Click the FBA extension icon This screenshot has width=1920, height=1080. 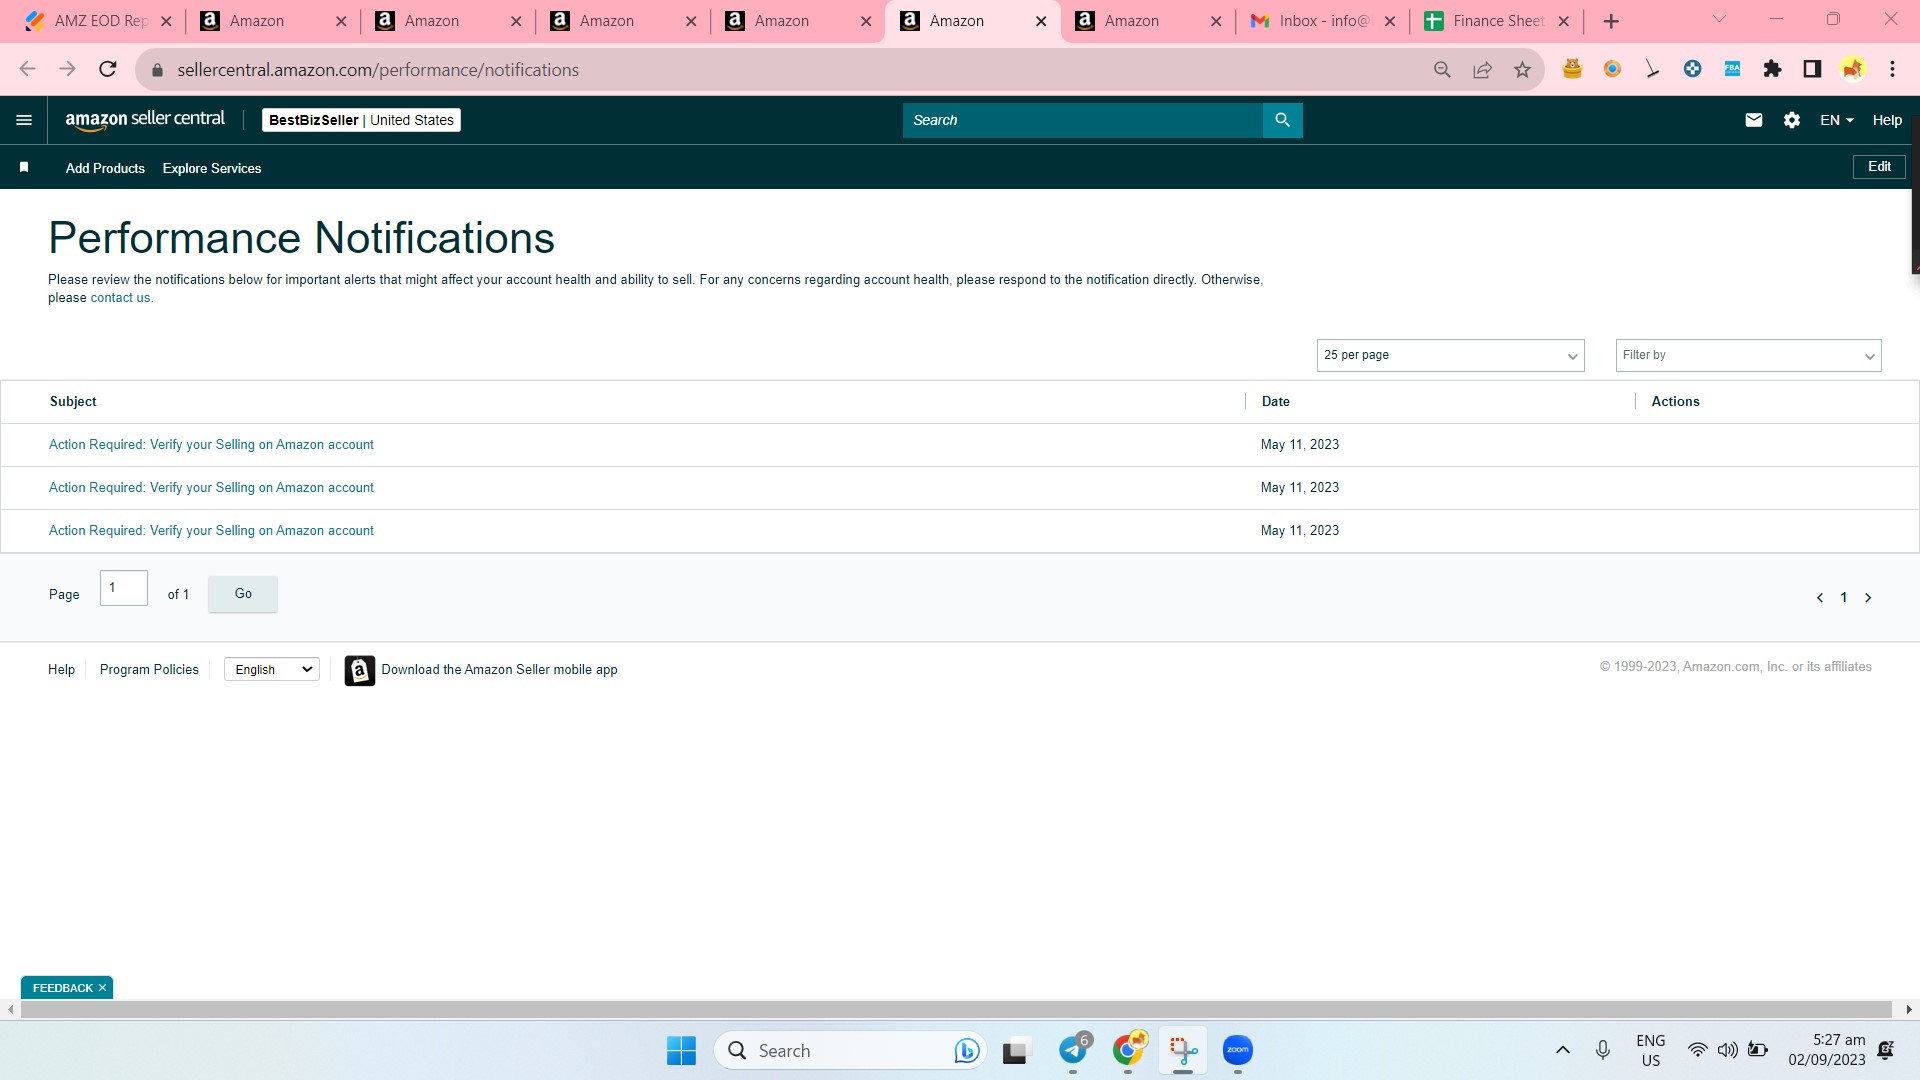[1732, 69]
